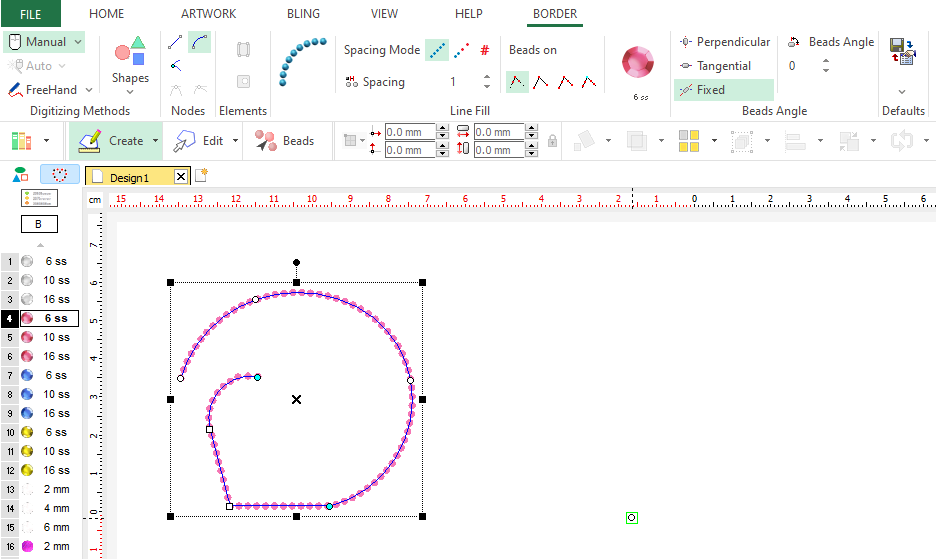Close the Design1 tab

(x=180, y=176)
